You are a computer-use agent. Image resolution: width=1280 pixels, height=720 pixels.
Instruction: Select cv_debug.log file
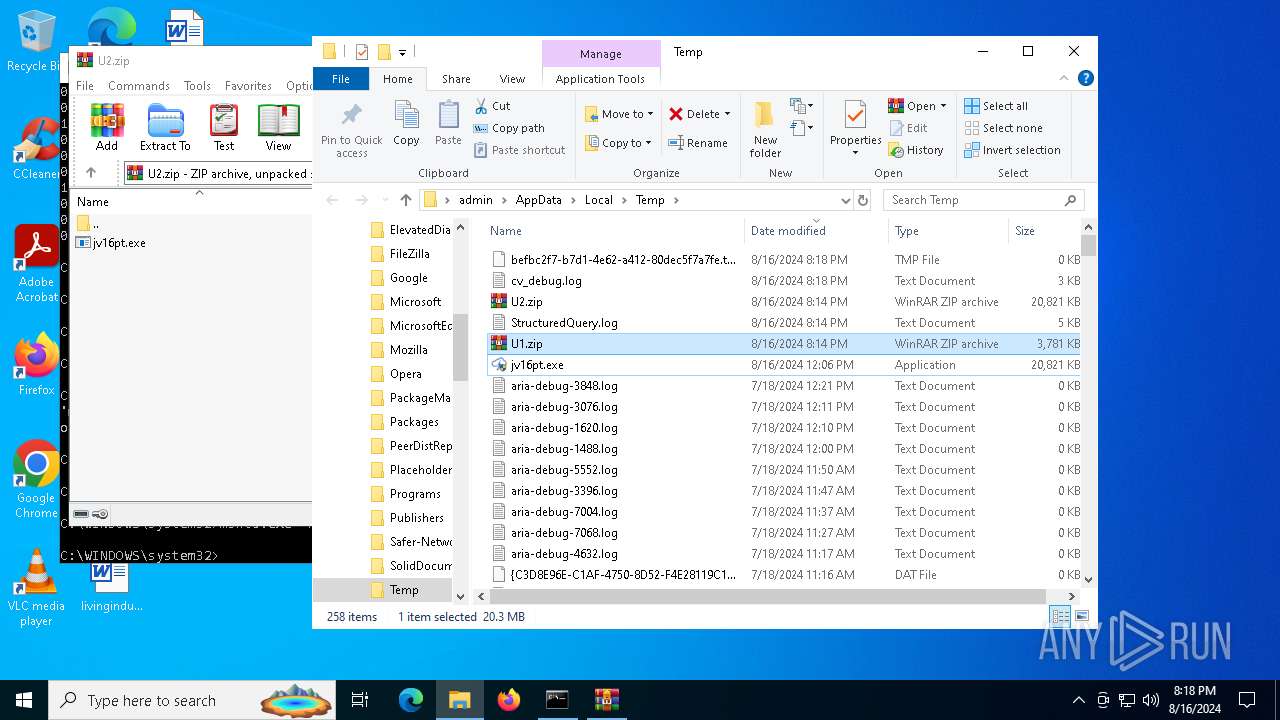tap(785, 281)
